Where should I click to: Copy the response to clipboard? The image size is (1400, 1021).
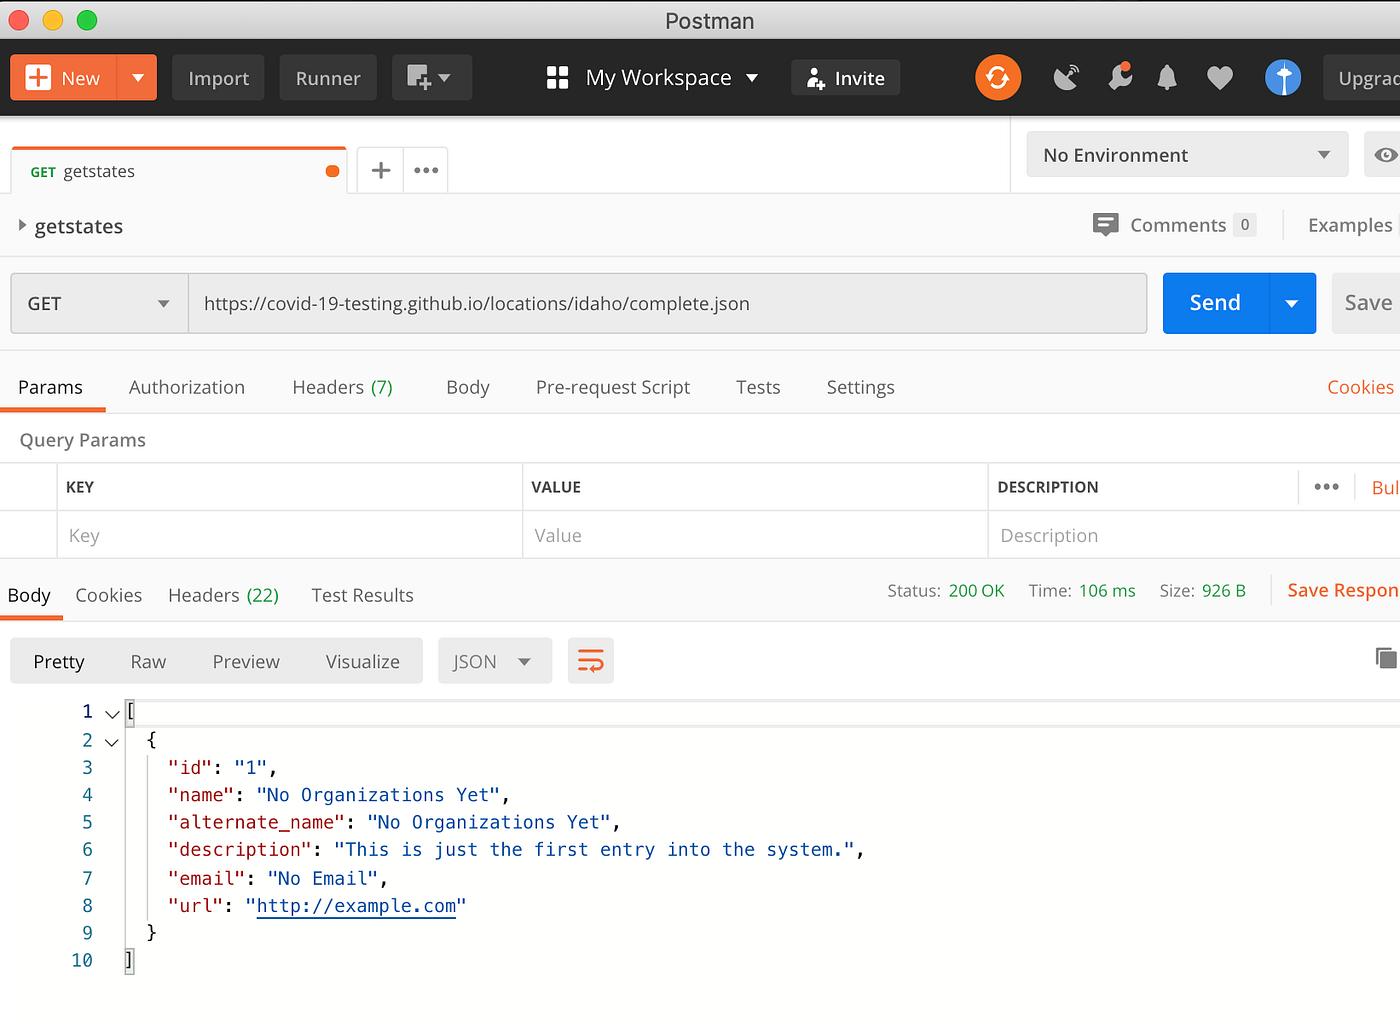1386,658
